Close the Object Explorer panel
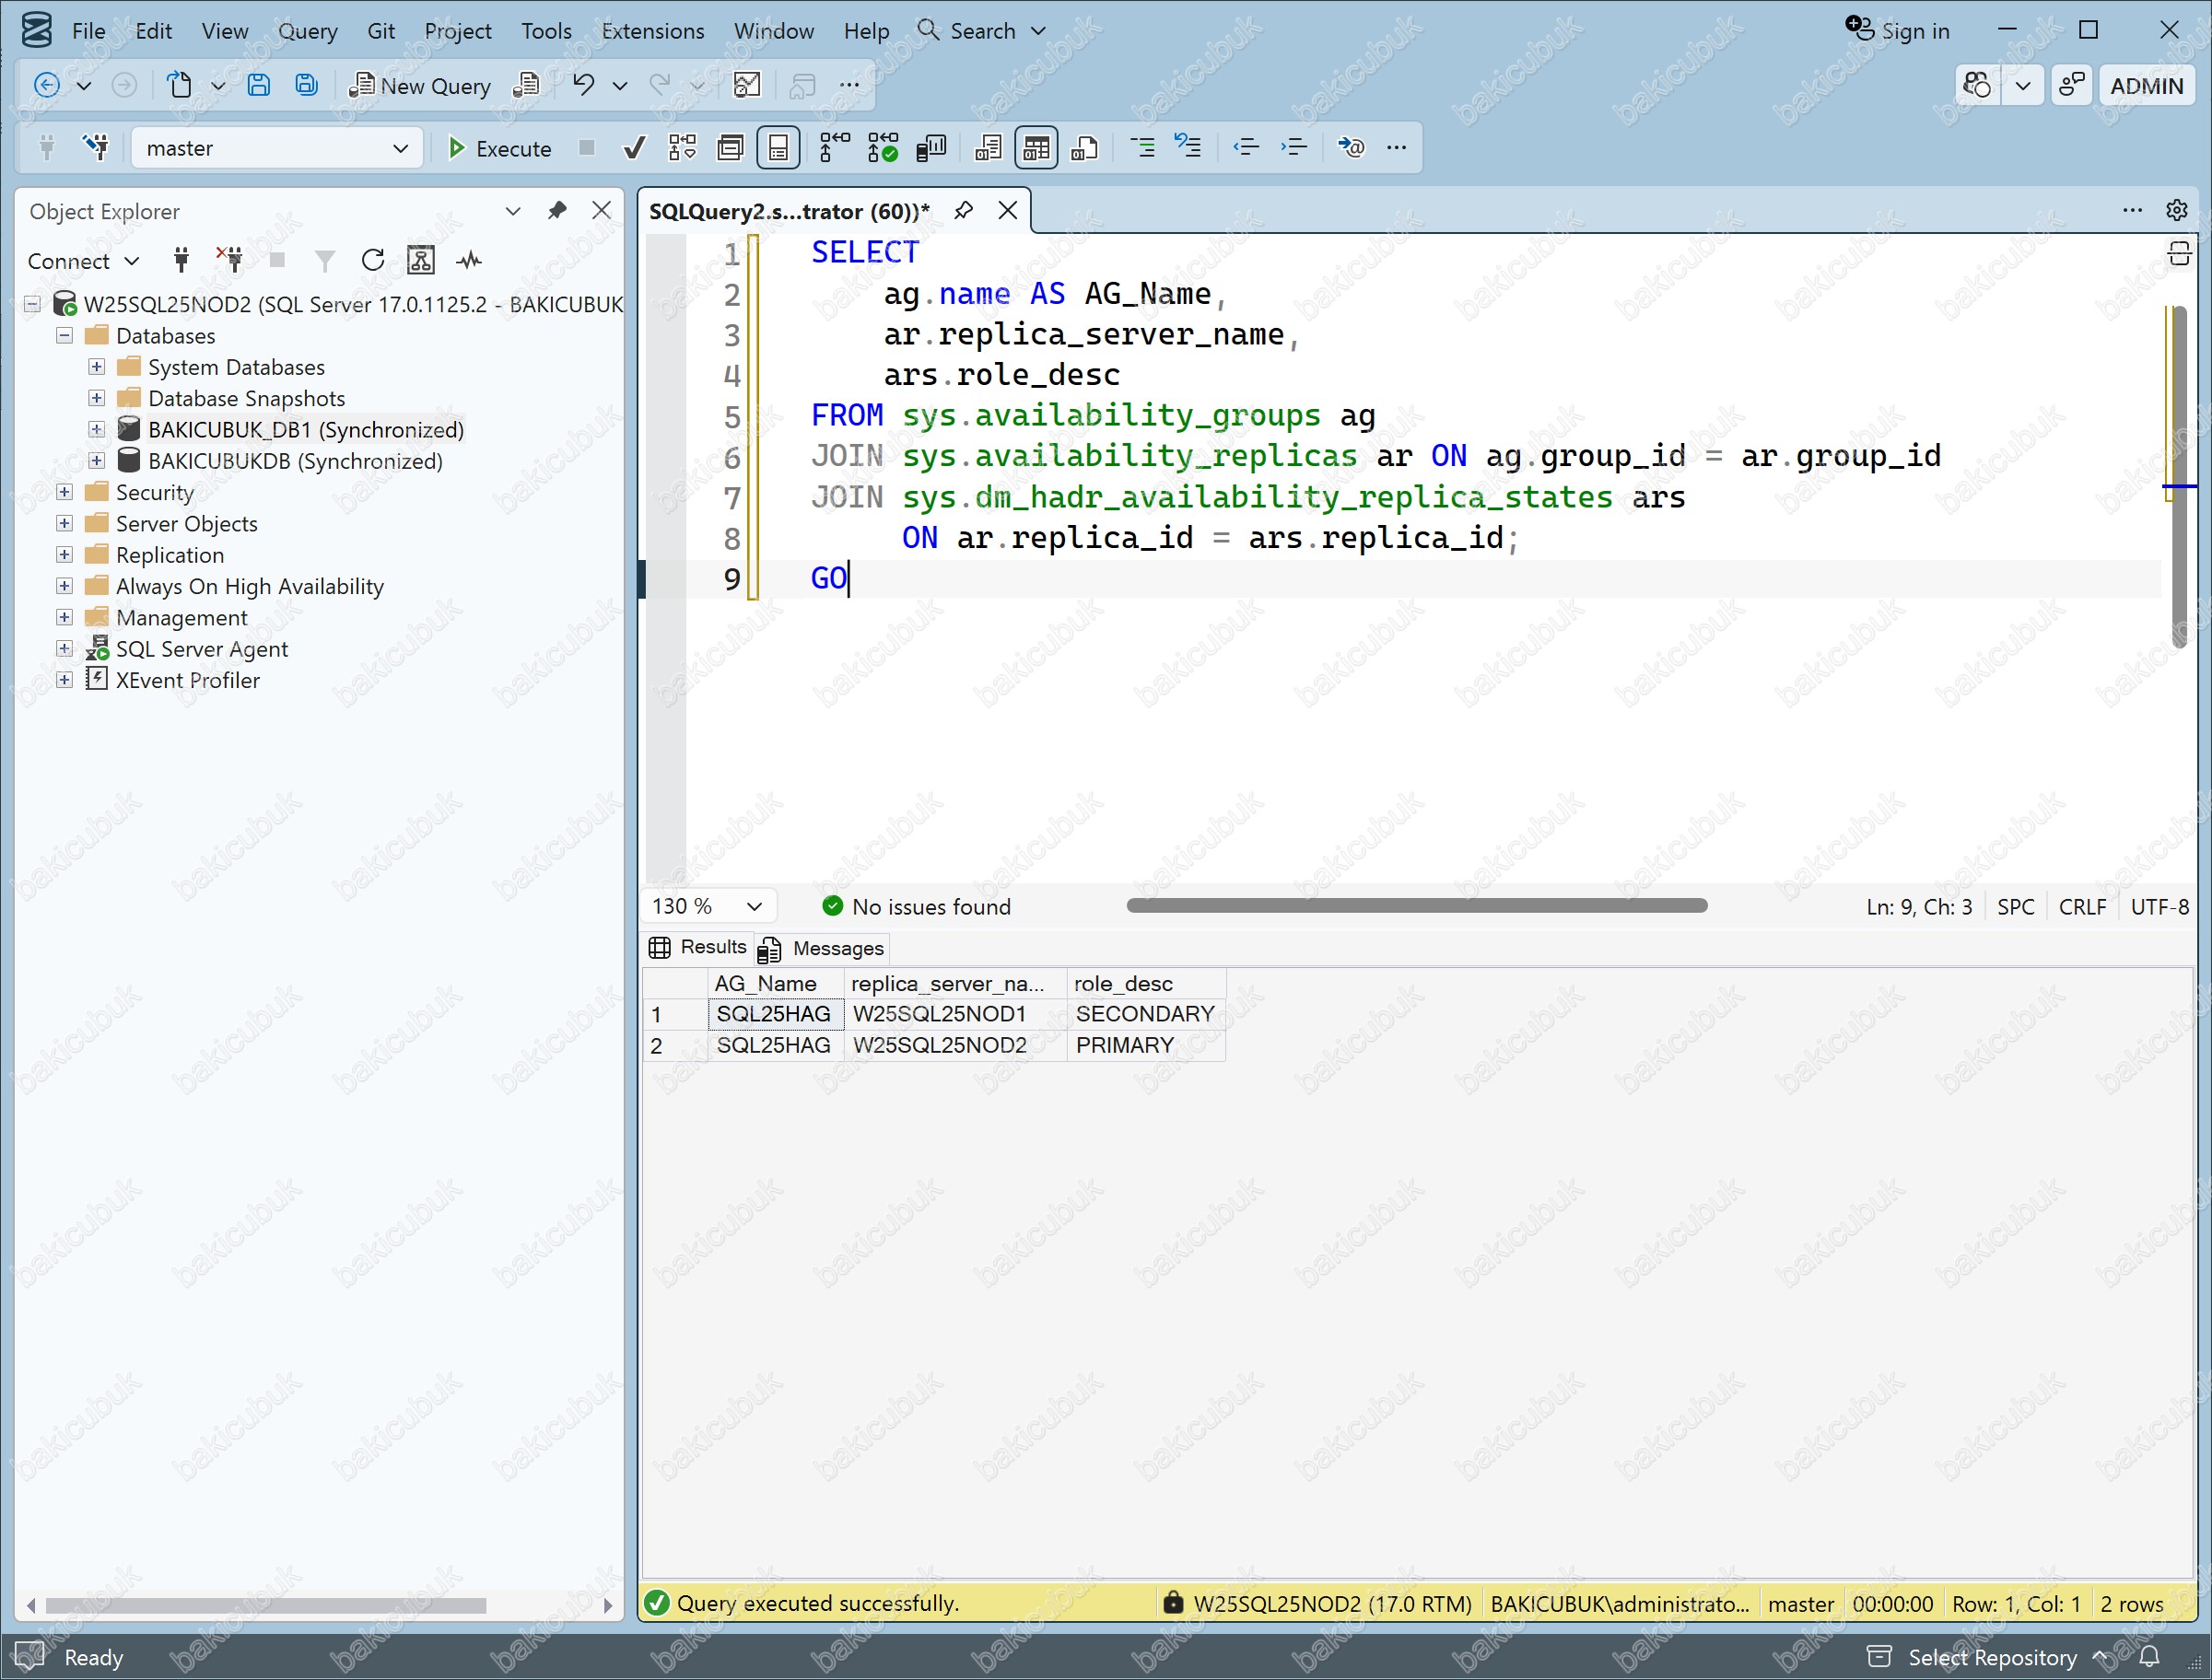This screenshot has height=1680, width=2212. 601,211
